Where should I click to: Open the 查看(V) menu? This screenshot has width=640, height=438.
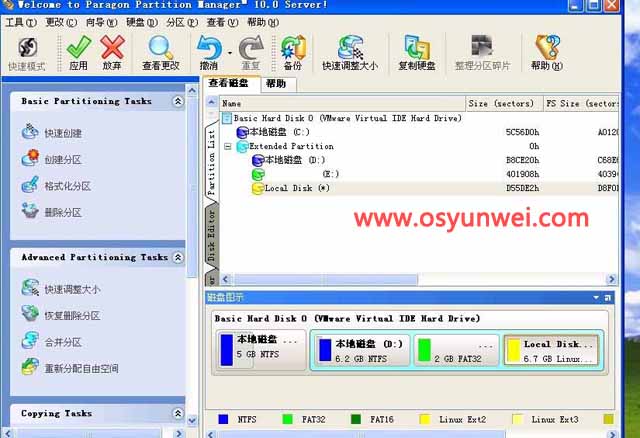[x=222, y=22]
